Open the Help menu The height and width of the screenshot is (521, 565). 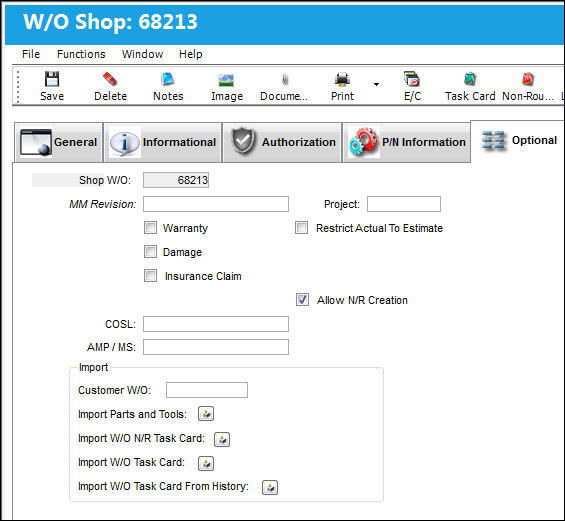tap(191, 54)
